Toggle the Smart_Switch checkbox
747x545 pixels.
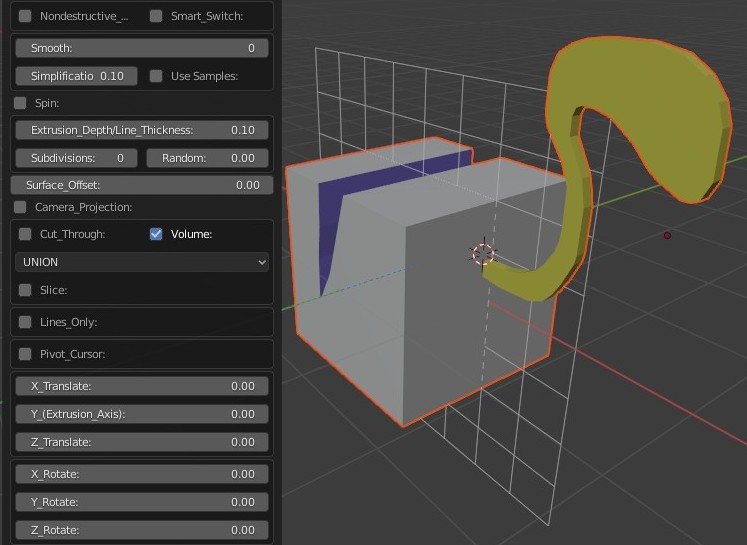click(x=156, y=16)
